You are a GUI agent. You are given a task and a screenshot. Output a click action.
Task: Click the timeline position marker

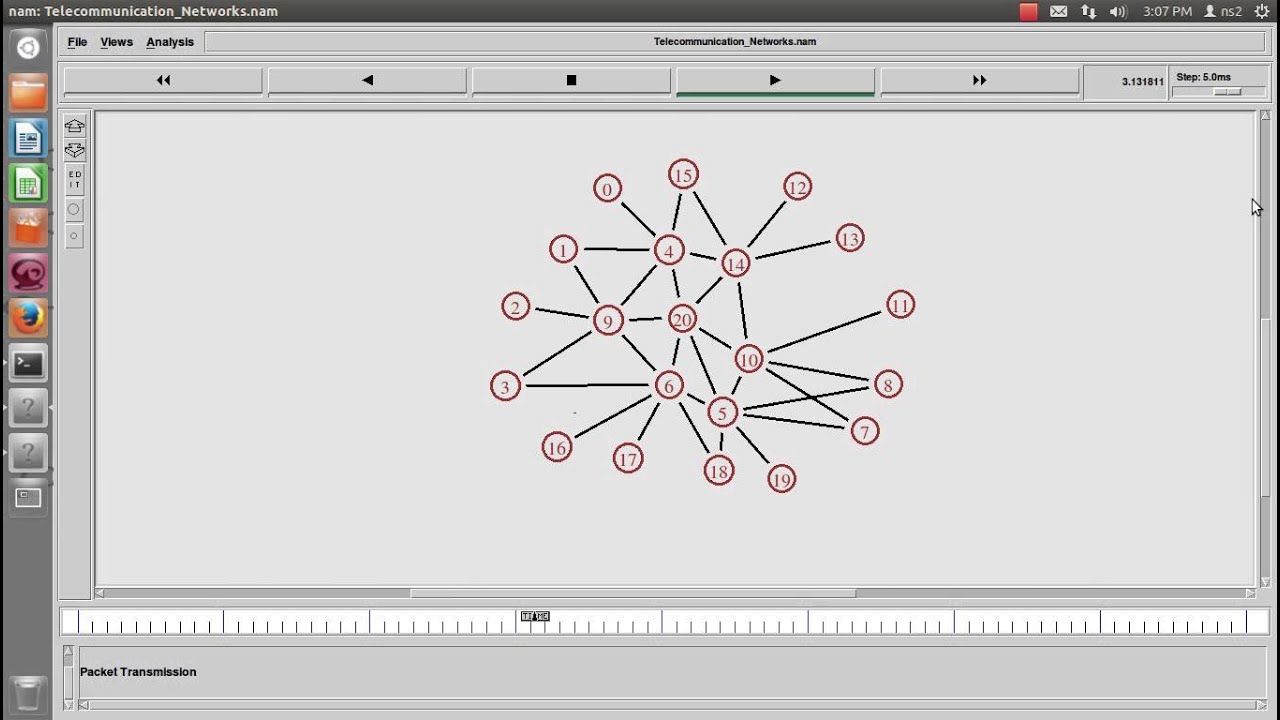(535, 616)
